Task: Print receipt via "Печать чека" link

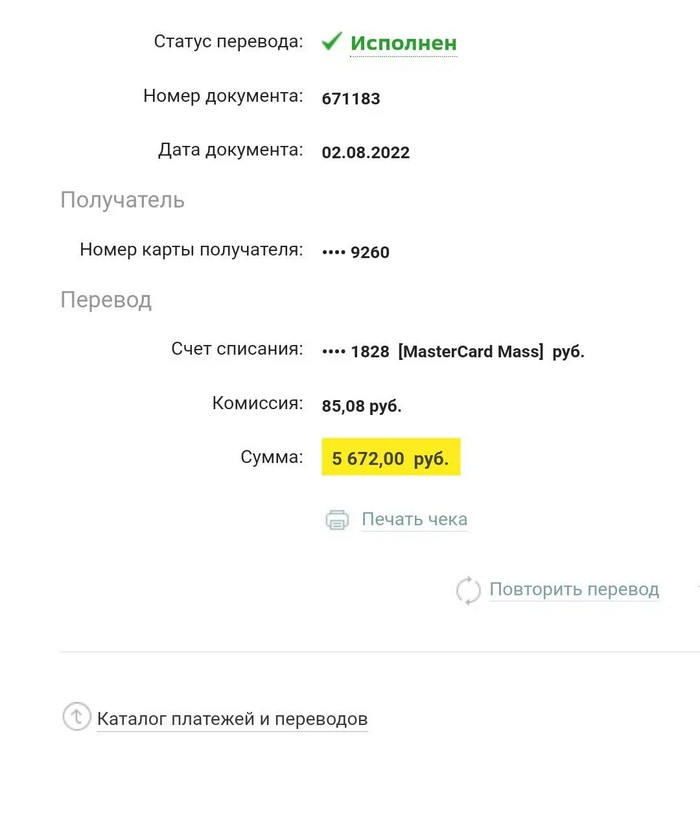Action: pyautogui.click(x=414, y=520)
